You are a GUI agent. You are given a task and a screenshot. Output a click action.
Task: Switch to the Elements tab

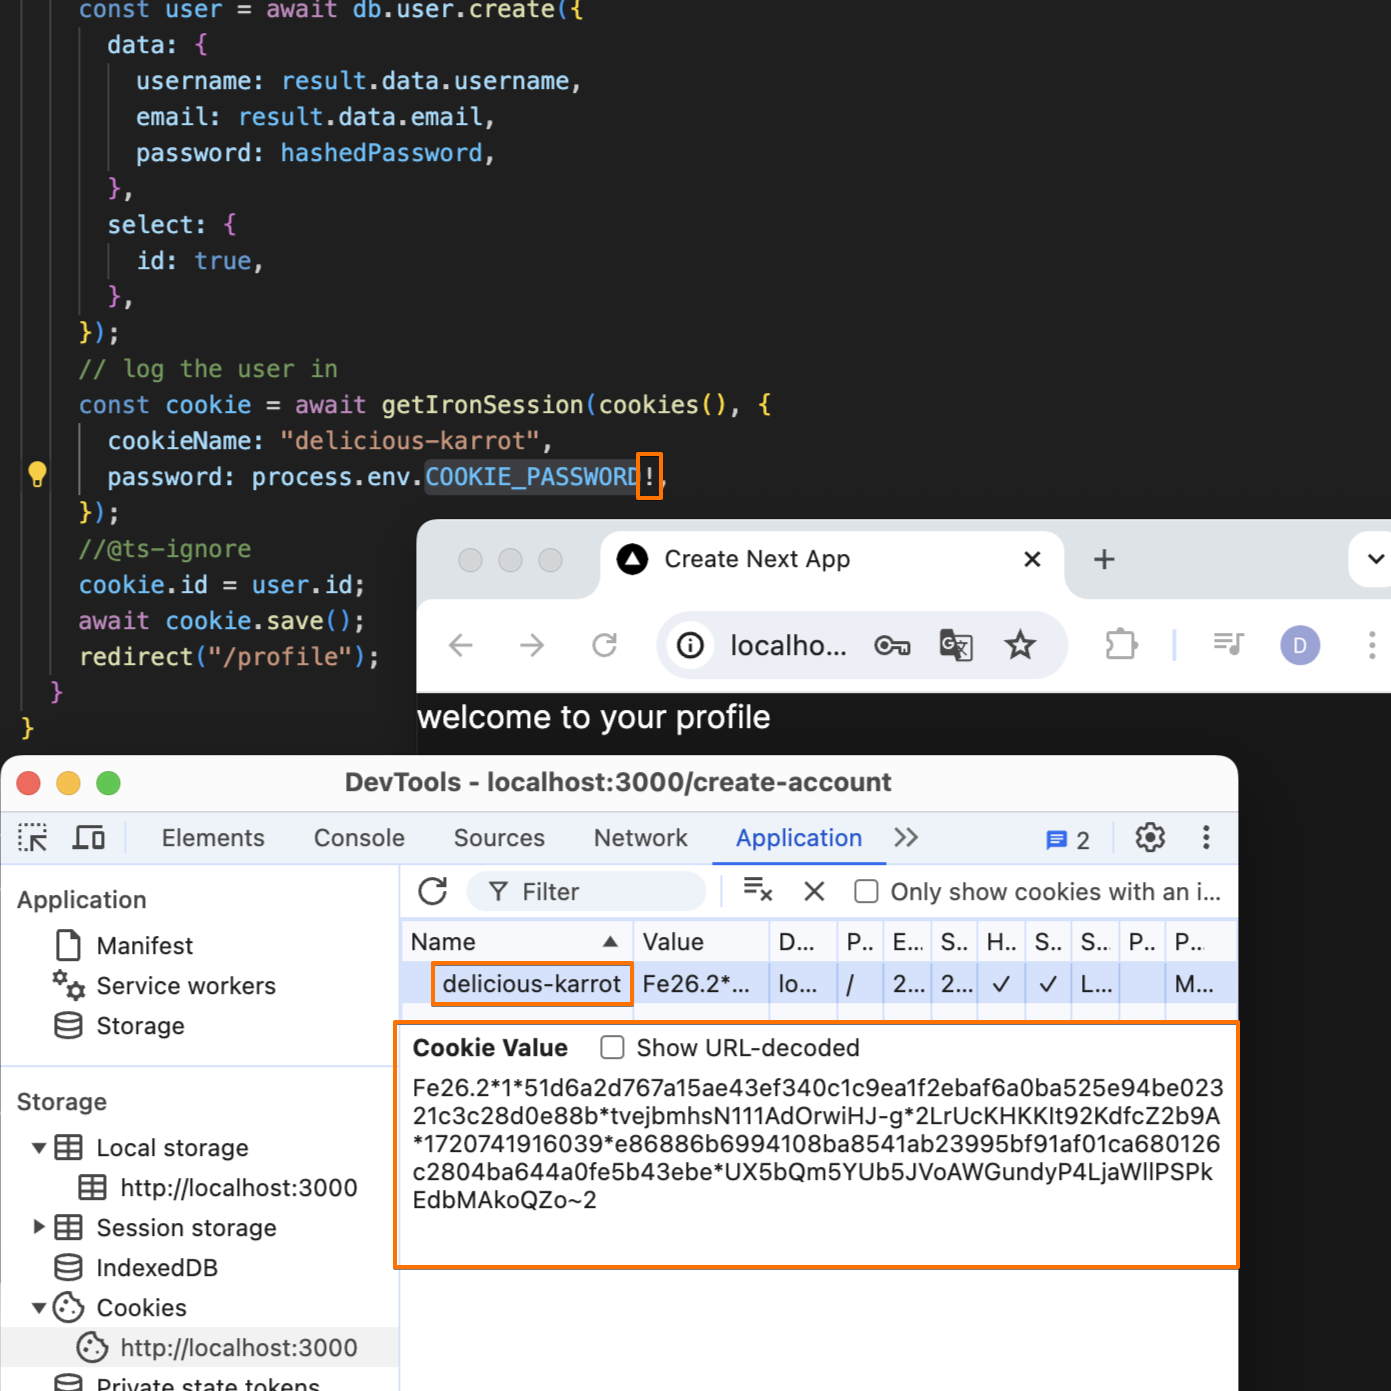(x=213, y=838)
